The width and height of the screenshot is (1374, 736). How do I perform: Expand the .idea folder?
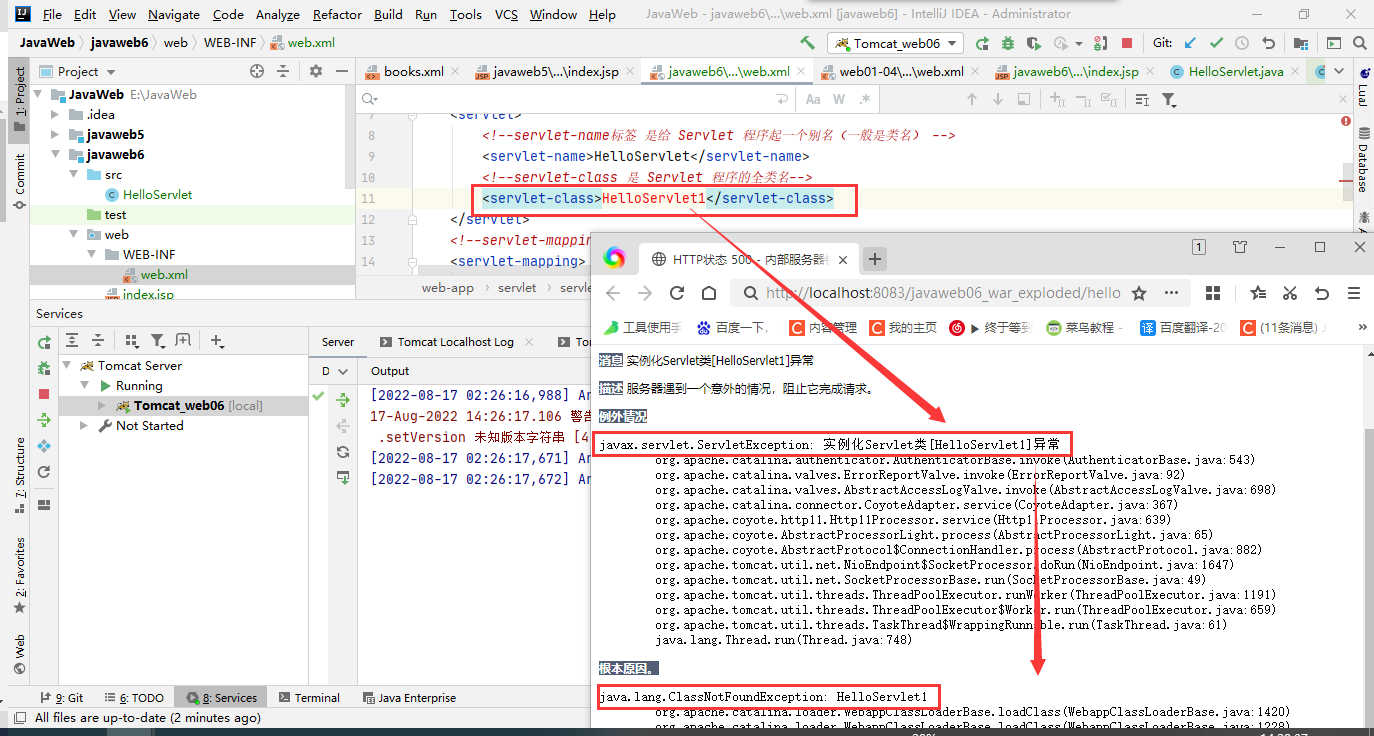55,115
